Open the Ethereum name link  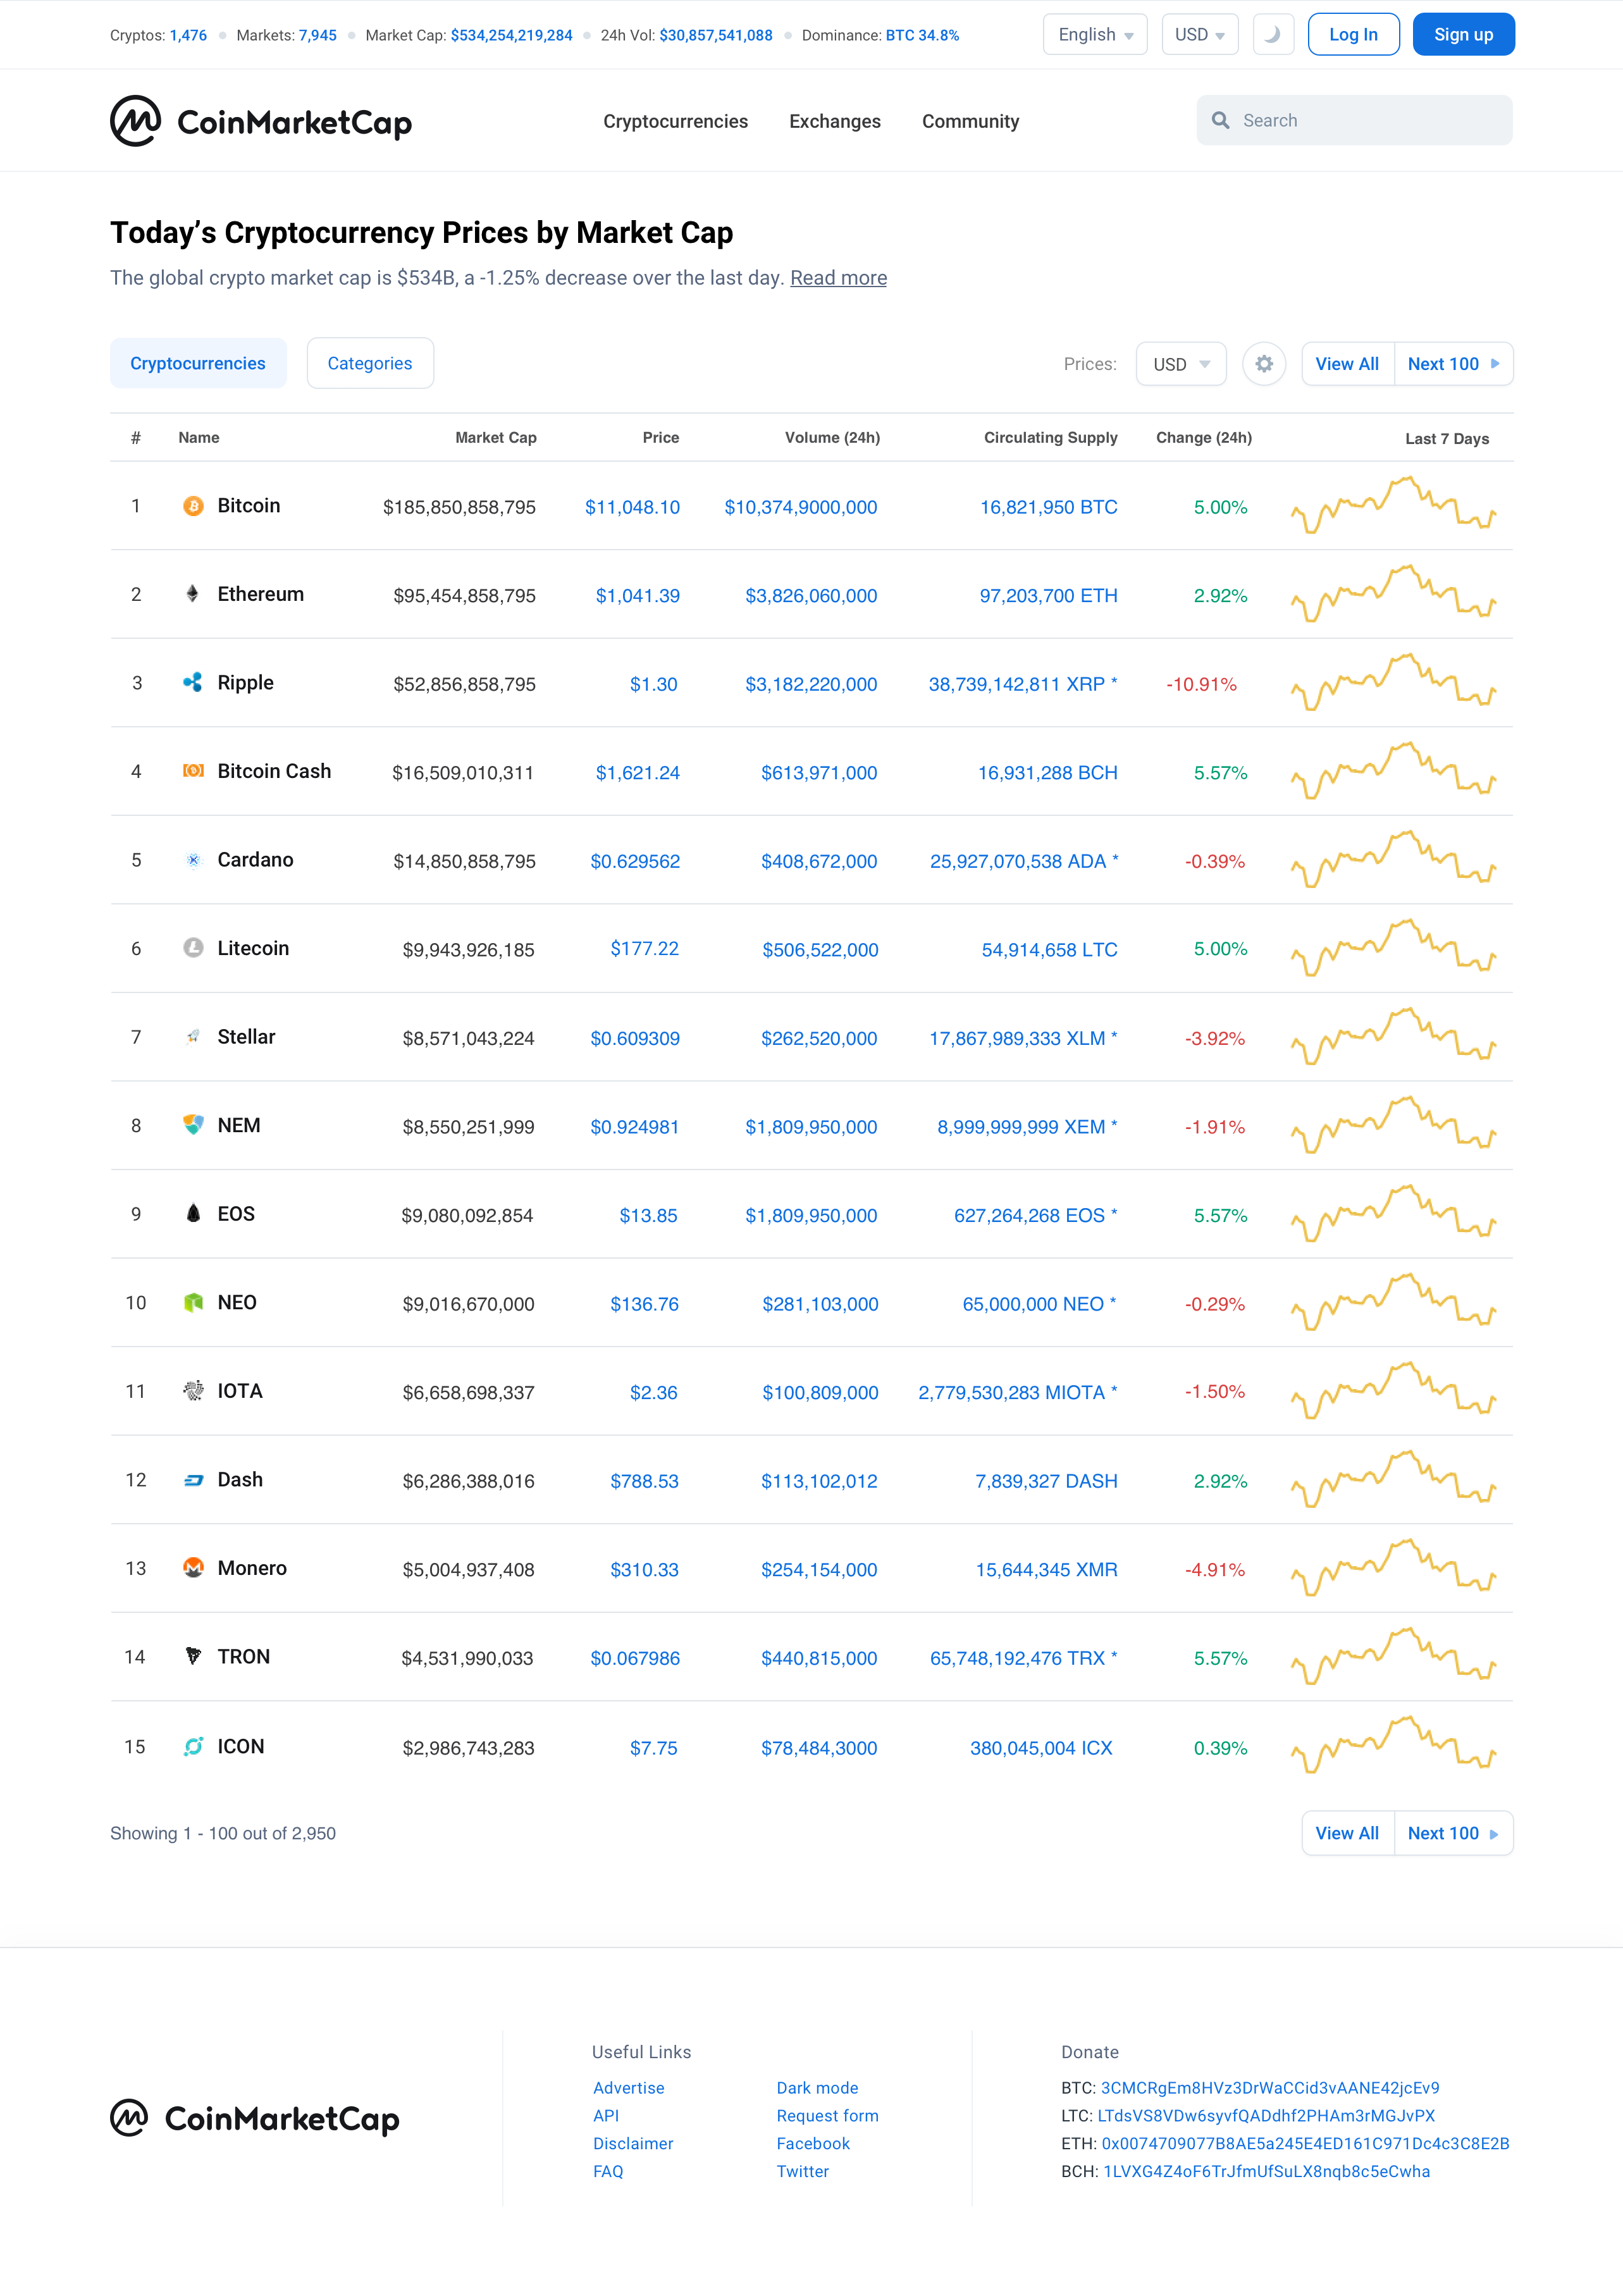pos(260,594)
